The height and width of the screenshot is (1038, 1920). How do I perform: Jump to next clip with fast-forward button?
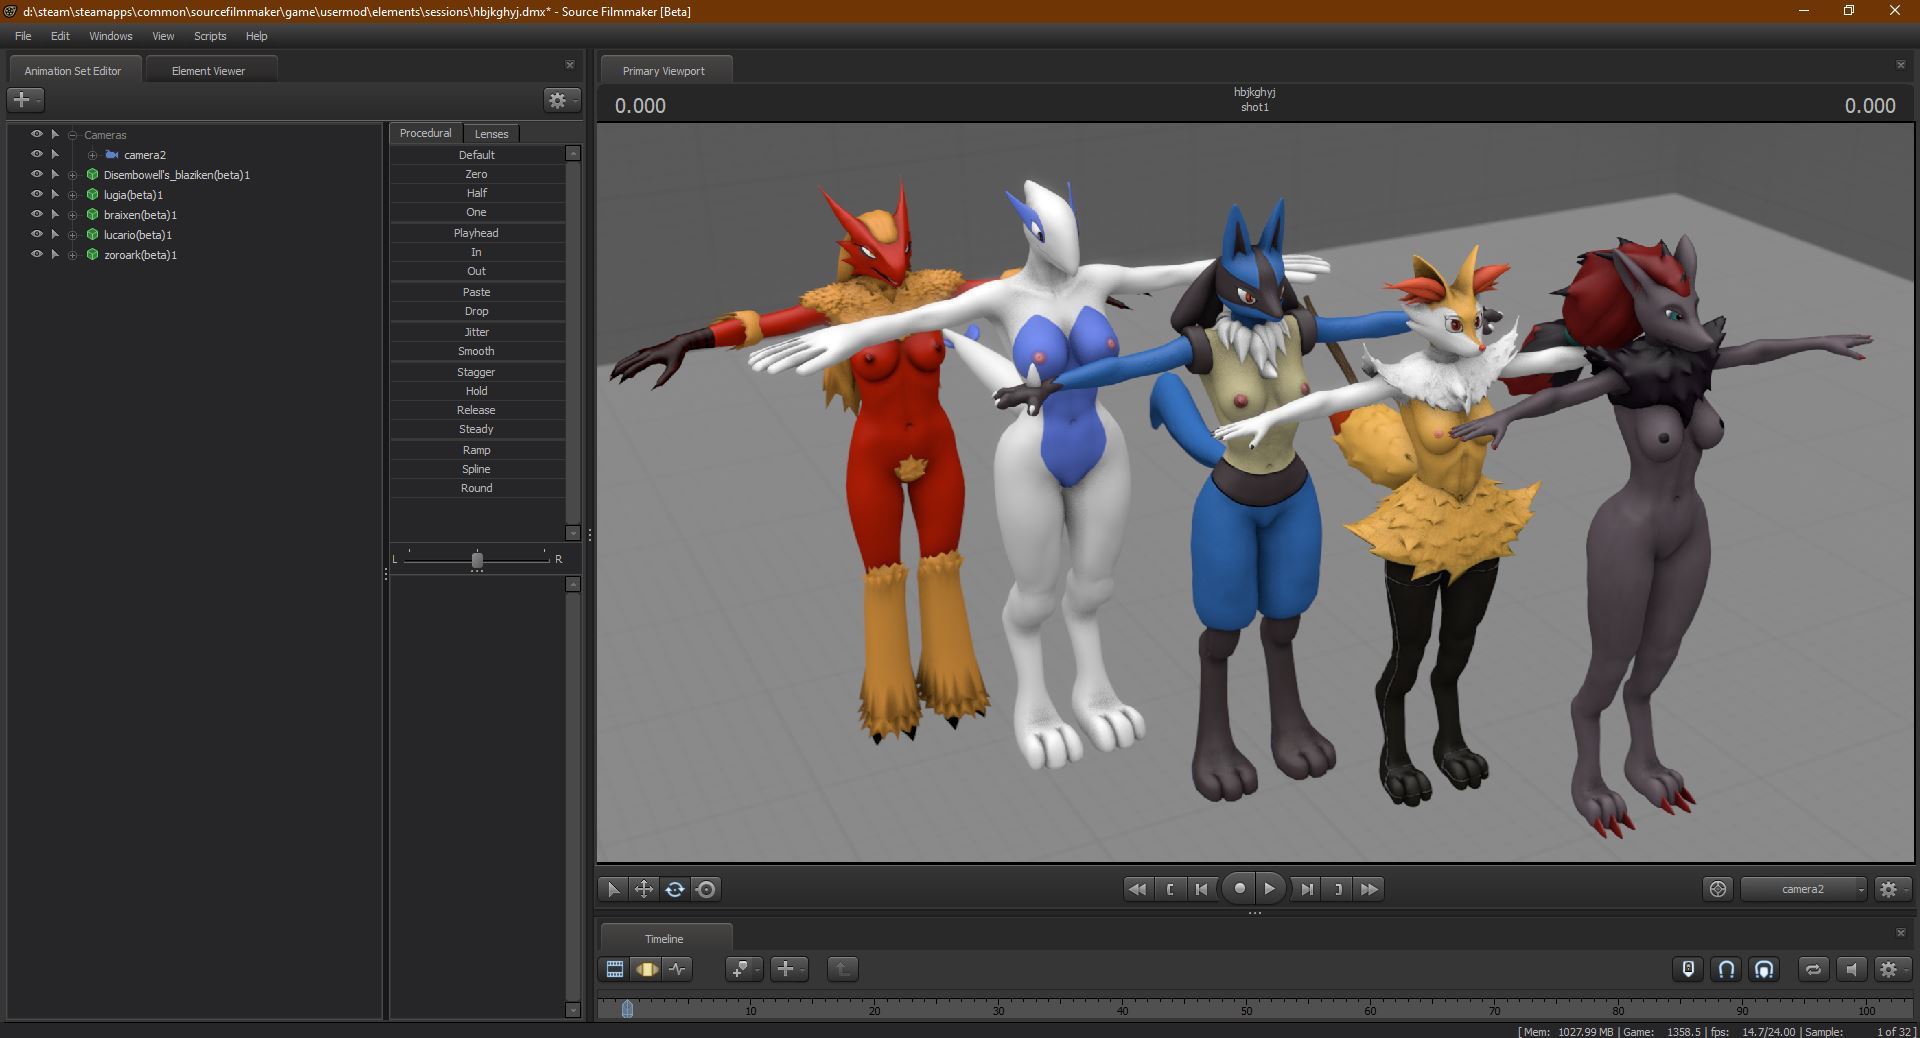pos(1369,889)
